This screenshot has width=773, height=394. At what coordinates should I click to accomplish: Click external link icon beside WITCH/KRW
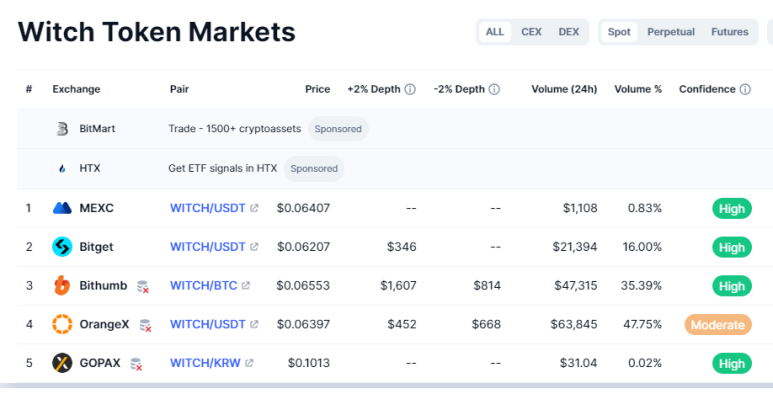click(x=249, y=363)
